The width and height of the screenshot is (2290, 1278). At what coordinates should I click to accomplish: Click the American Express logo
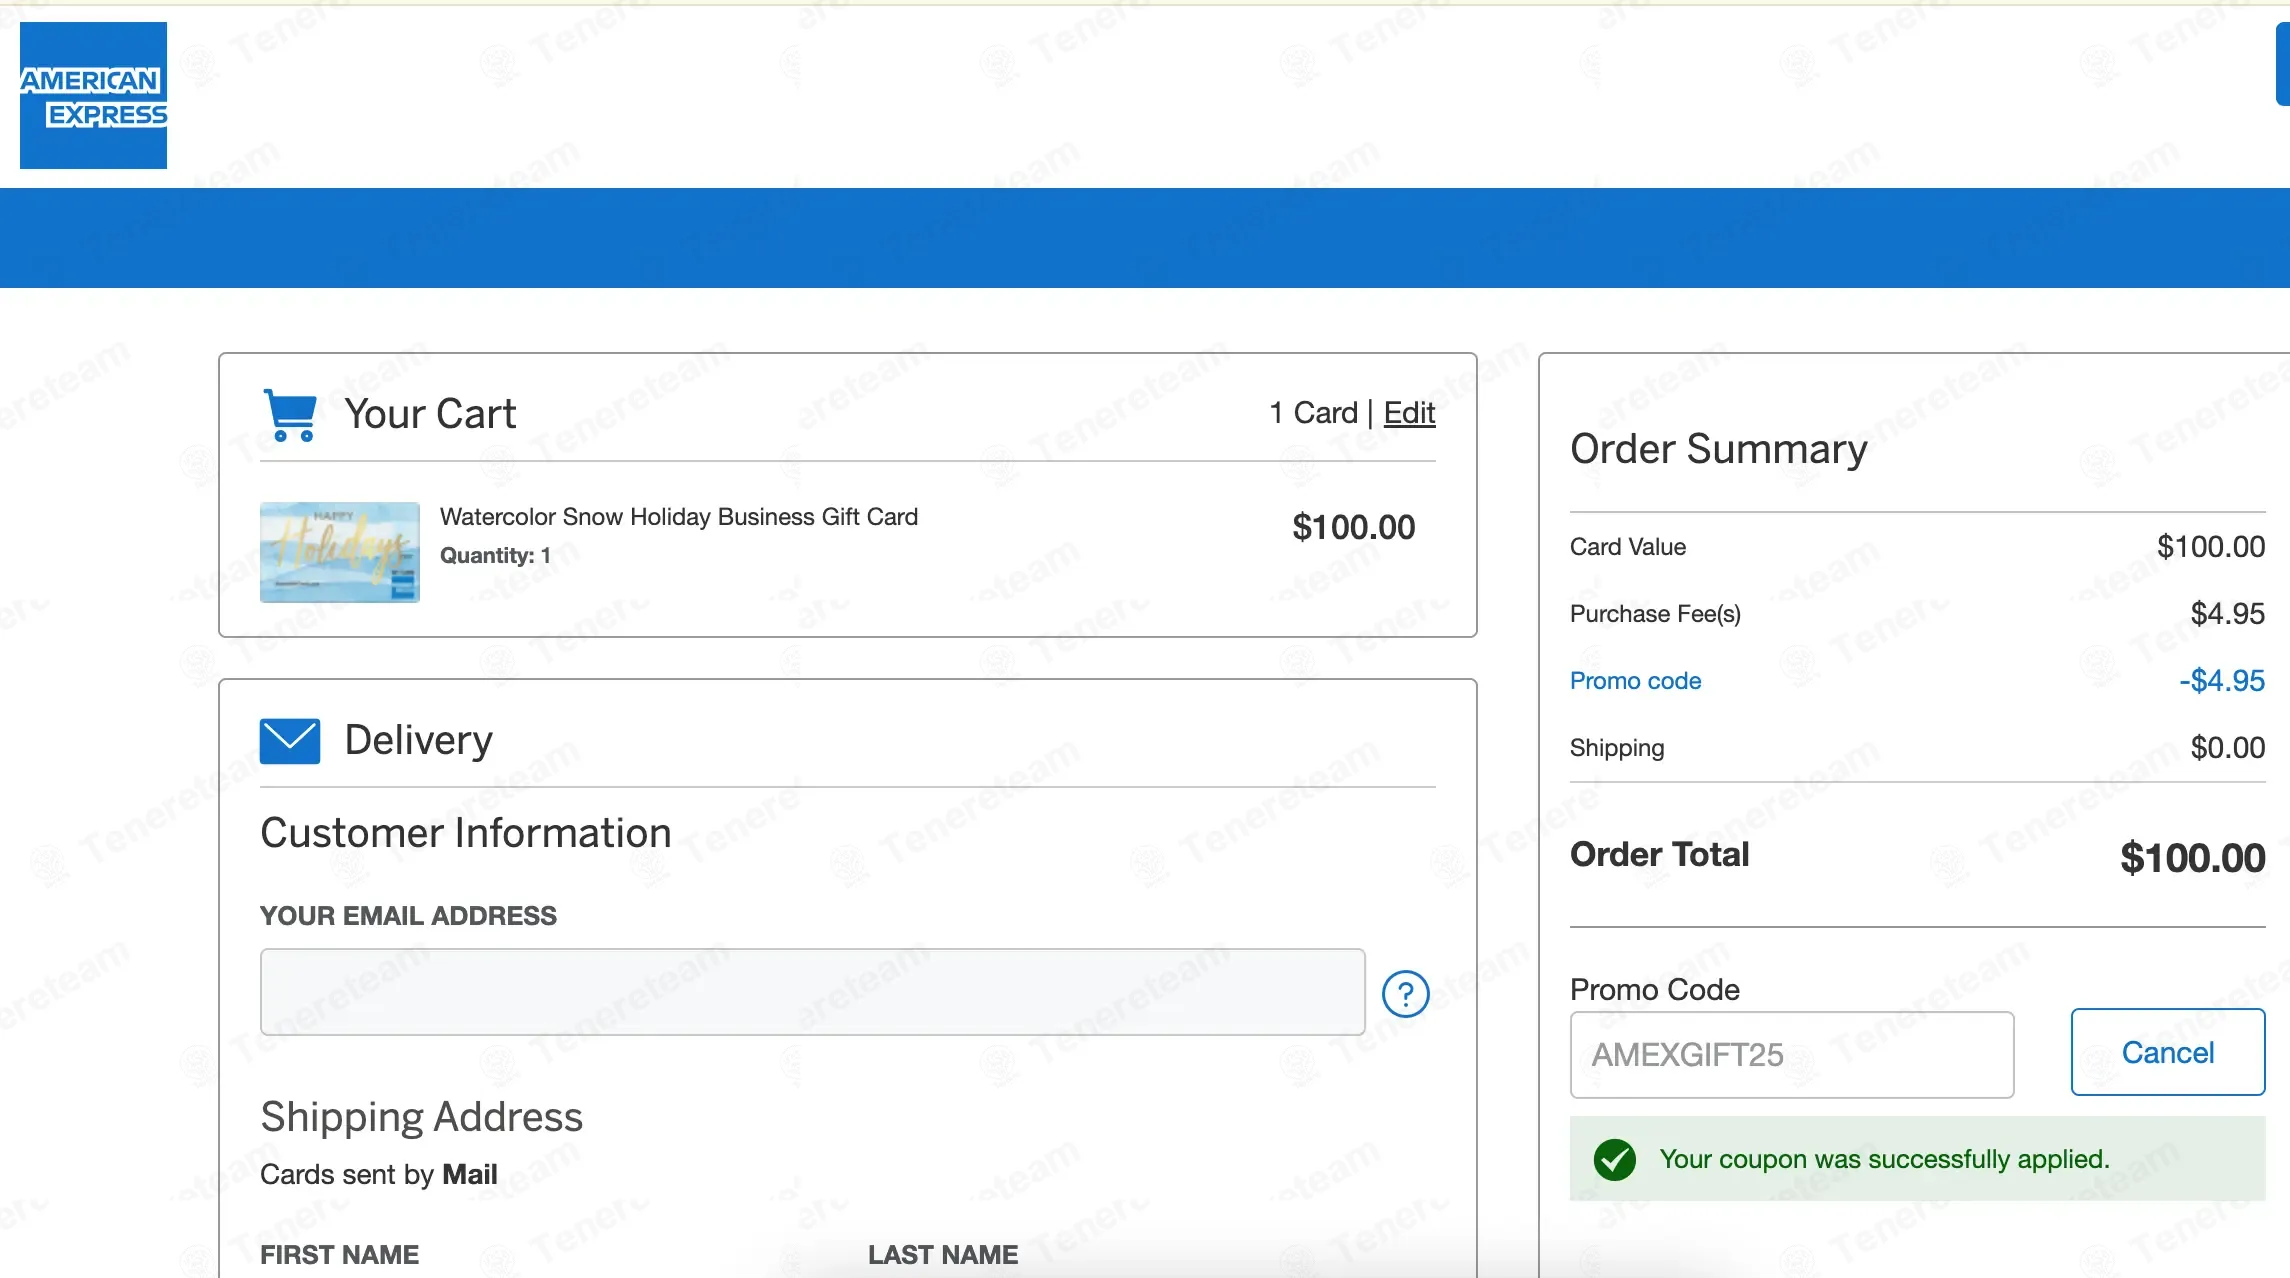point(93,95)
